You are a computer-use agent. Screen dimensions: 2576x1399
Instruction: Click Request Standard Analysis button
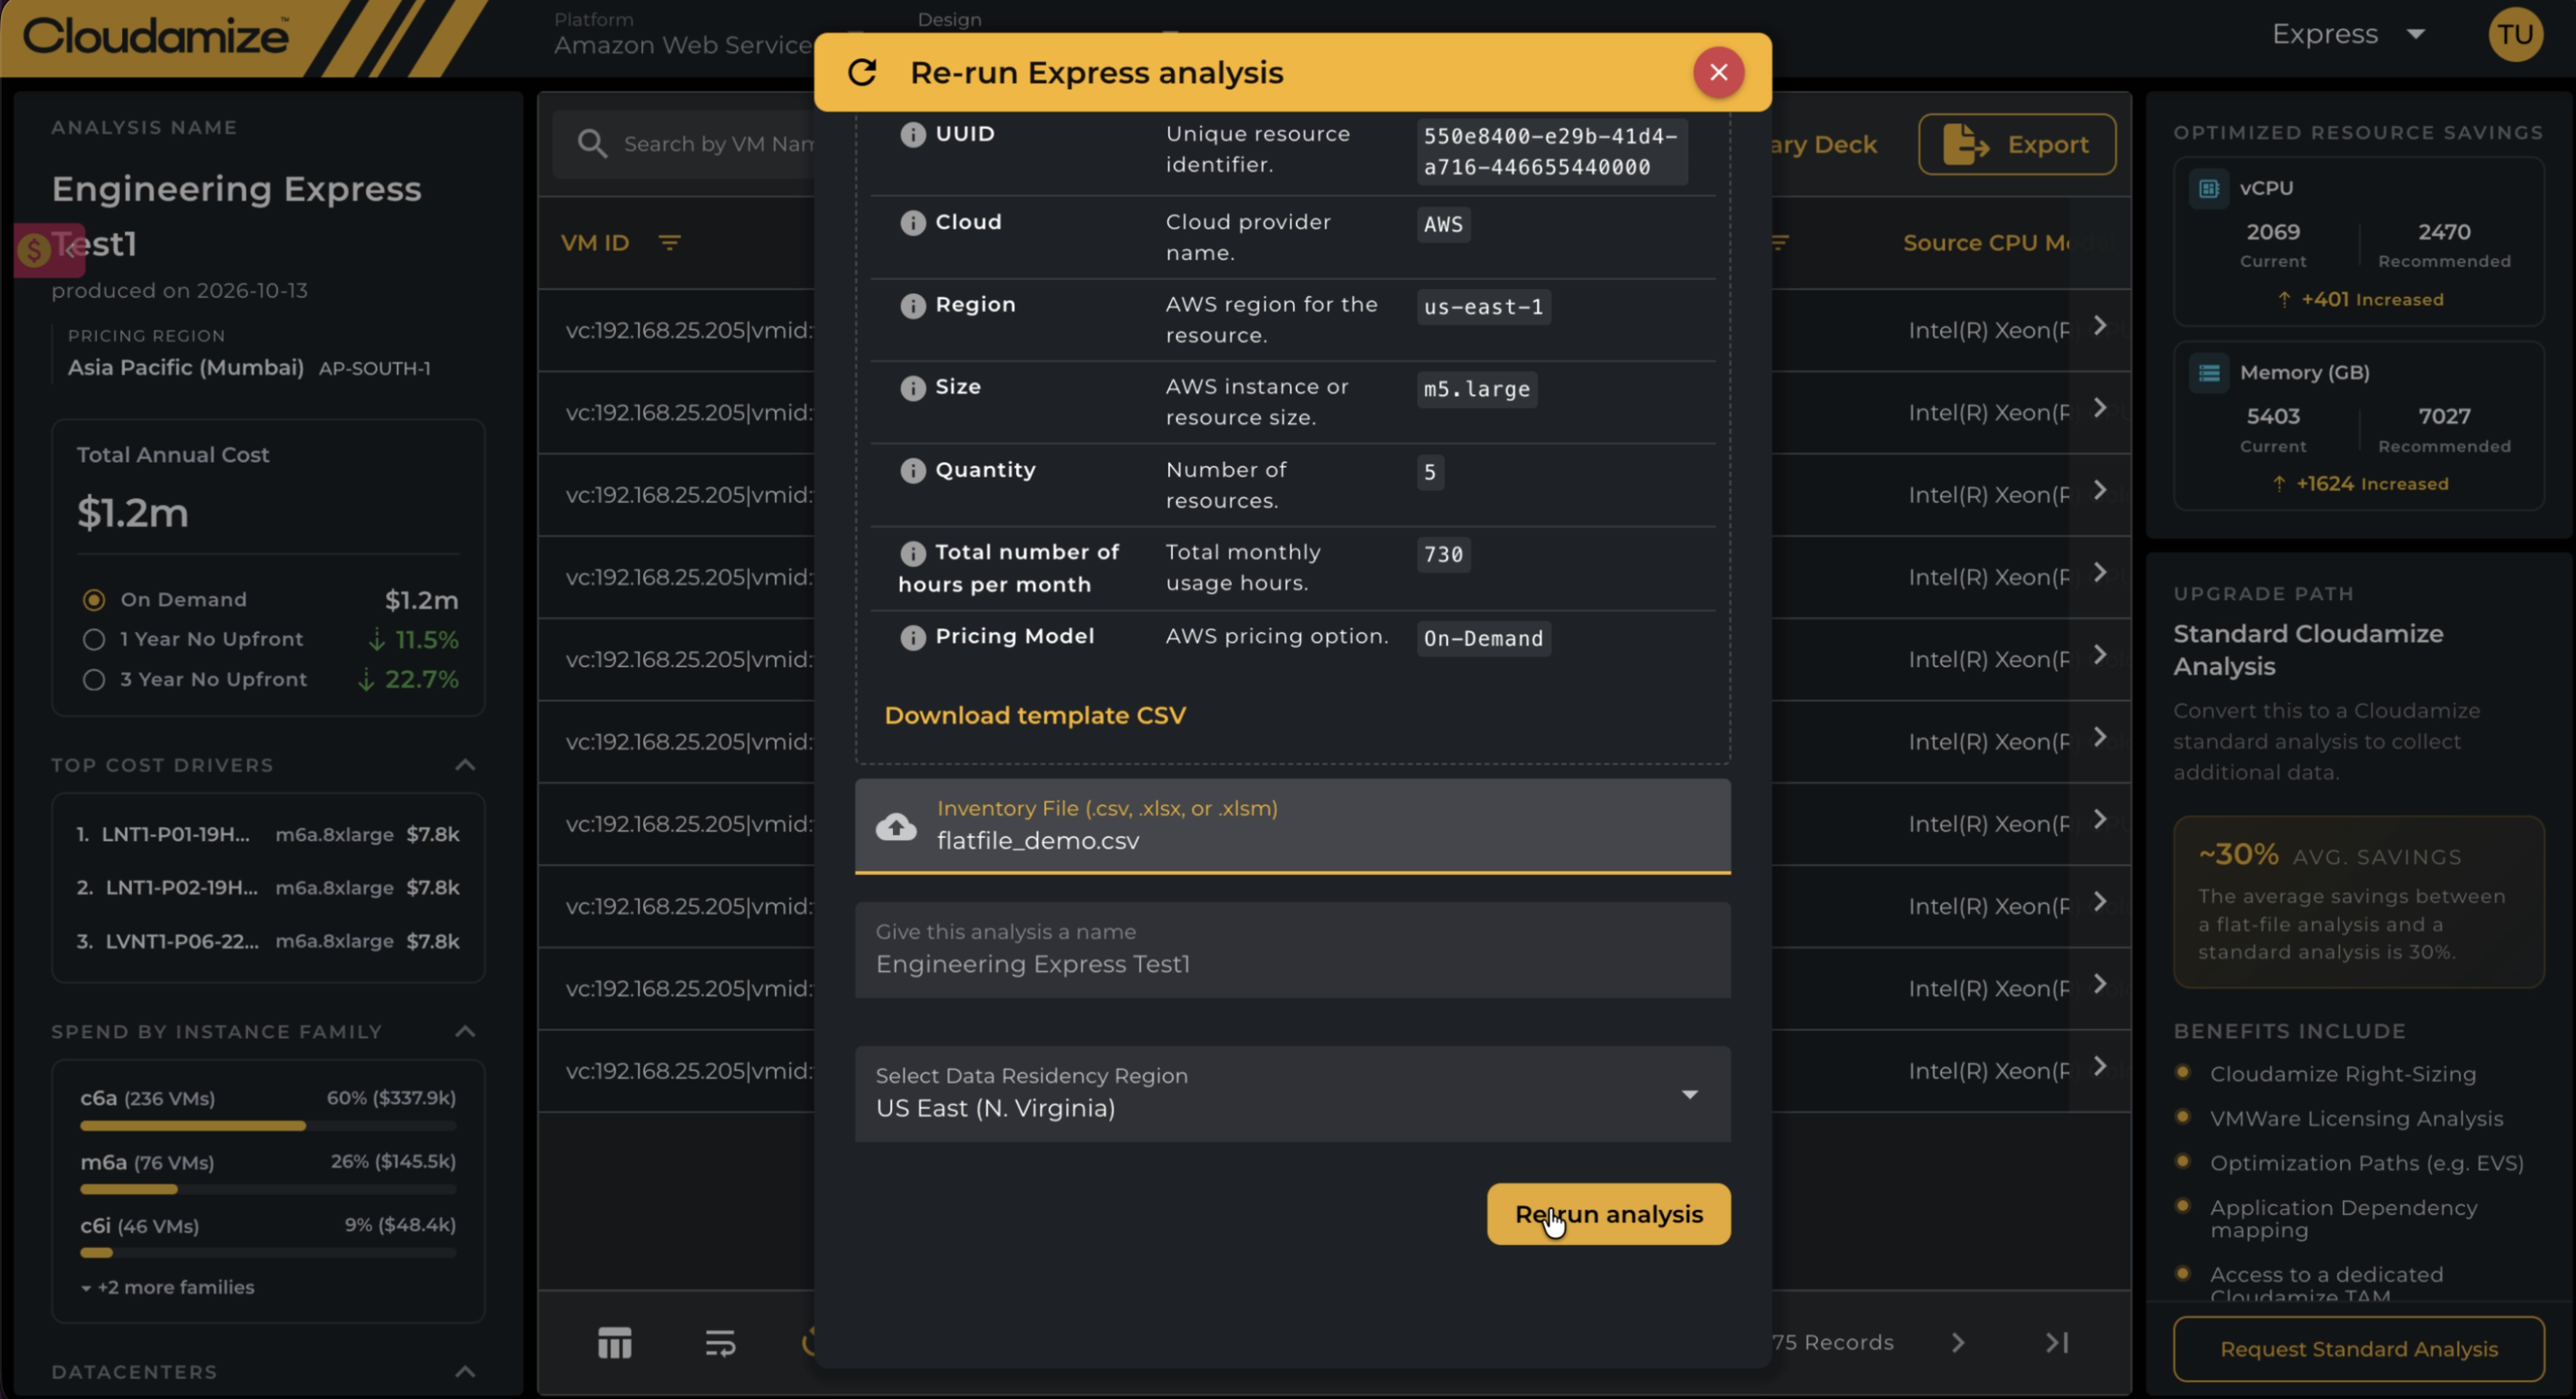pos(2359,1349)
